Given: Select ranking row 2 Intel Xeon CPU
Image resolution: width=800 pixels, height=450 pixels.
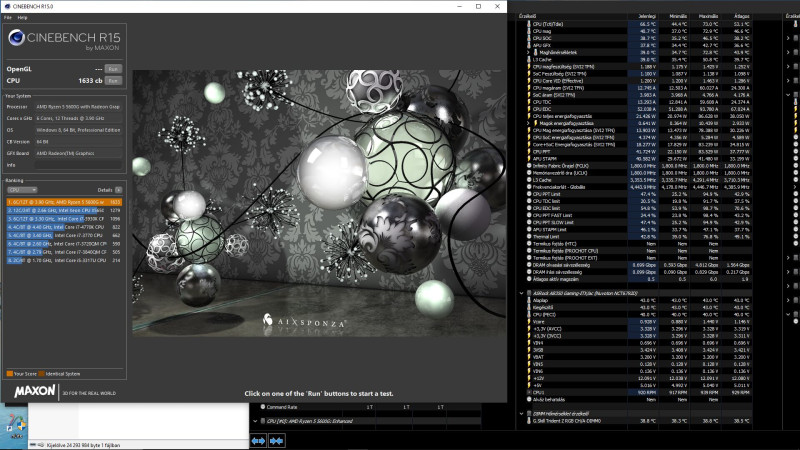Looking at the screenshot, I should (x=64, y=210).
